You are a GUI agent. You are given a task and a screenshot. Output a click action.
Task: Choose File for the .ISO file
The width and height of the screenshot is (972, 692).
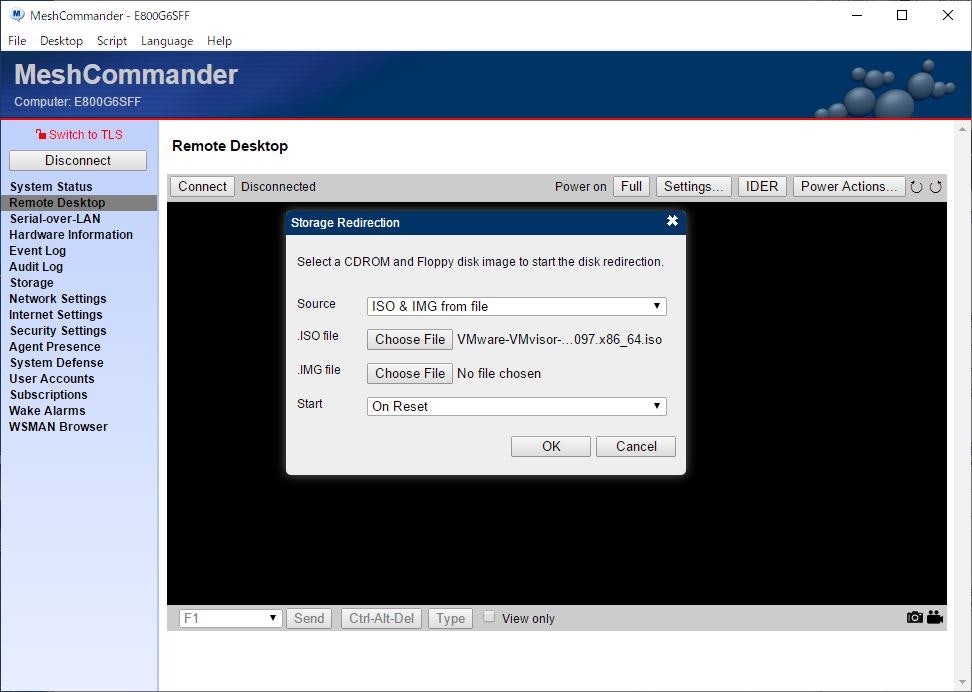(x=410, y=339)
